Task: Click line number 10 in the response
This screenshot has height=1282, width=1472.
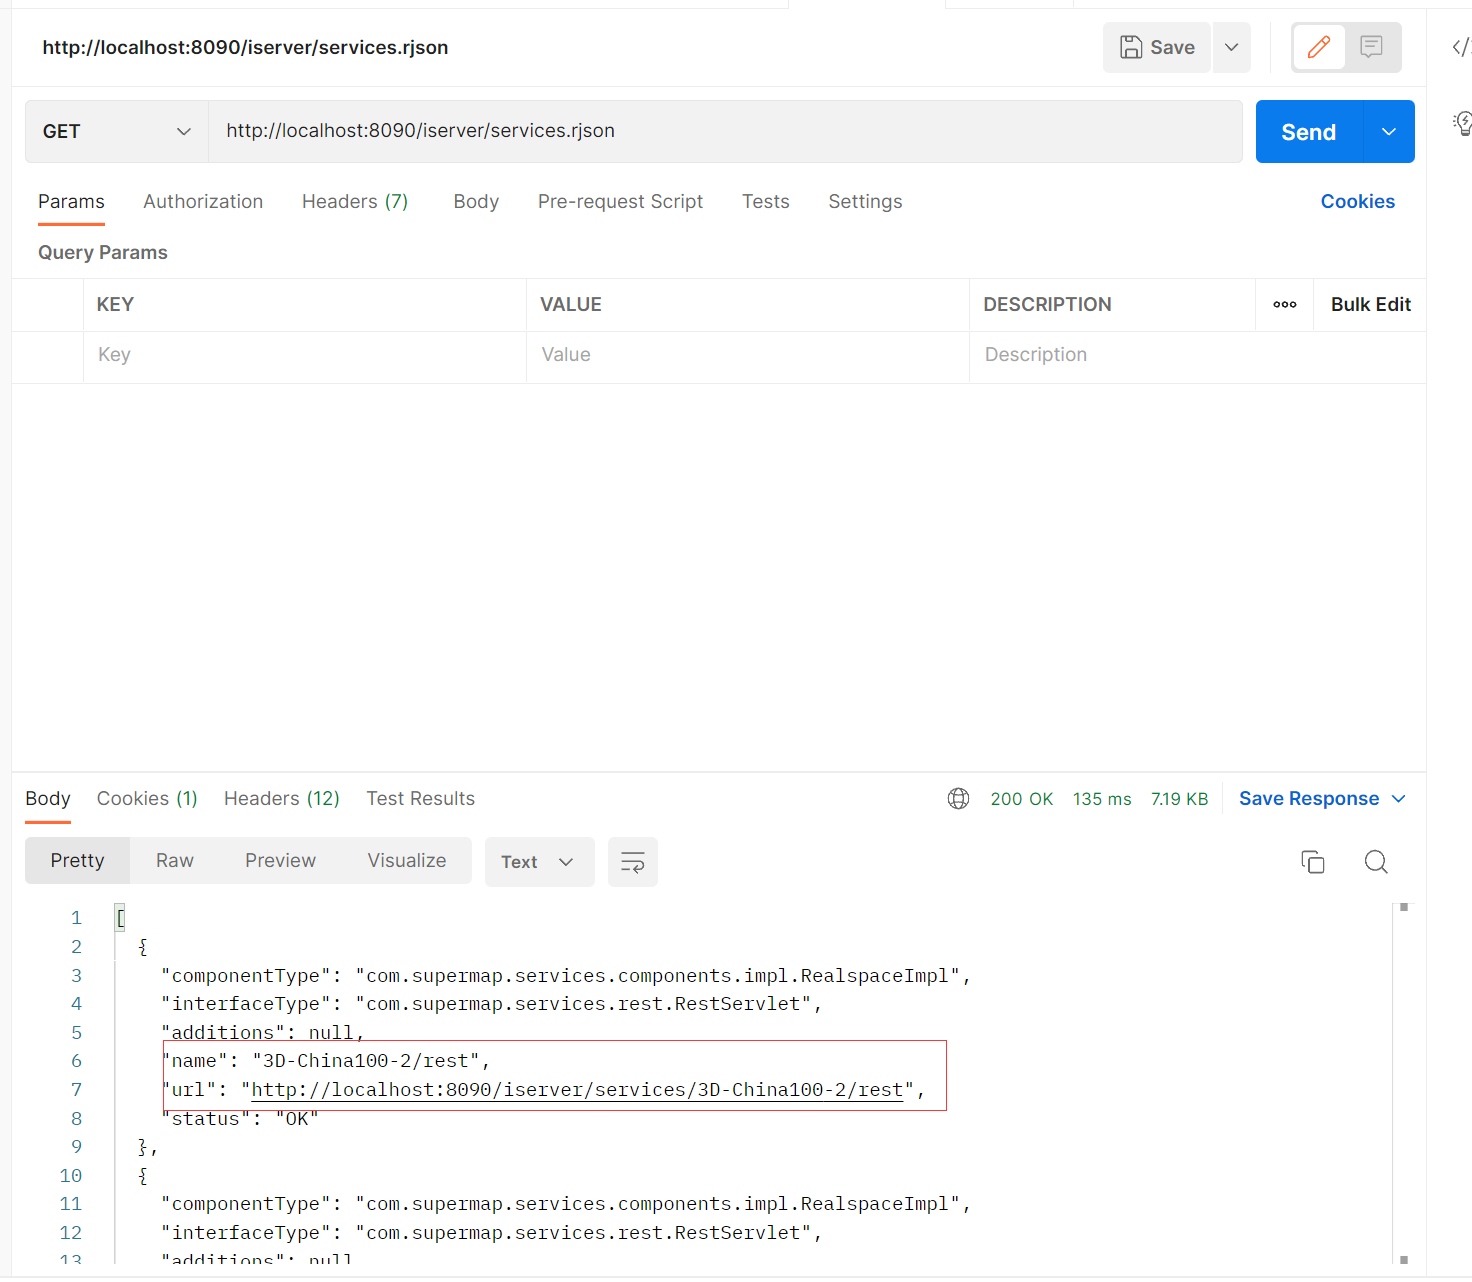Action: tap(71, 1176)
